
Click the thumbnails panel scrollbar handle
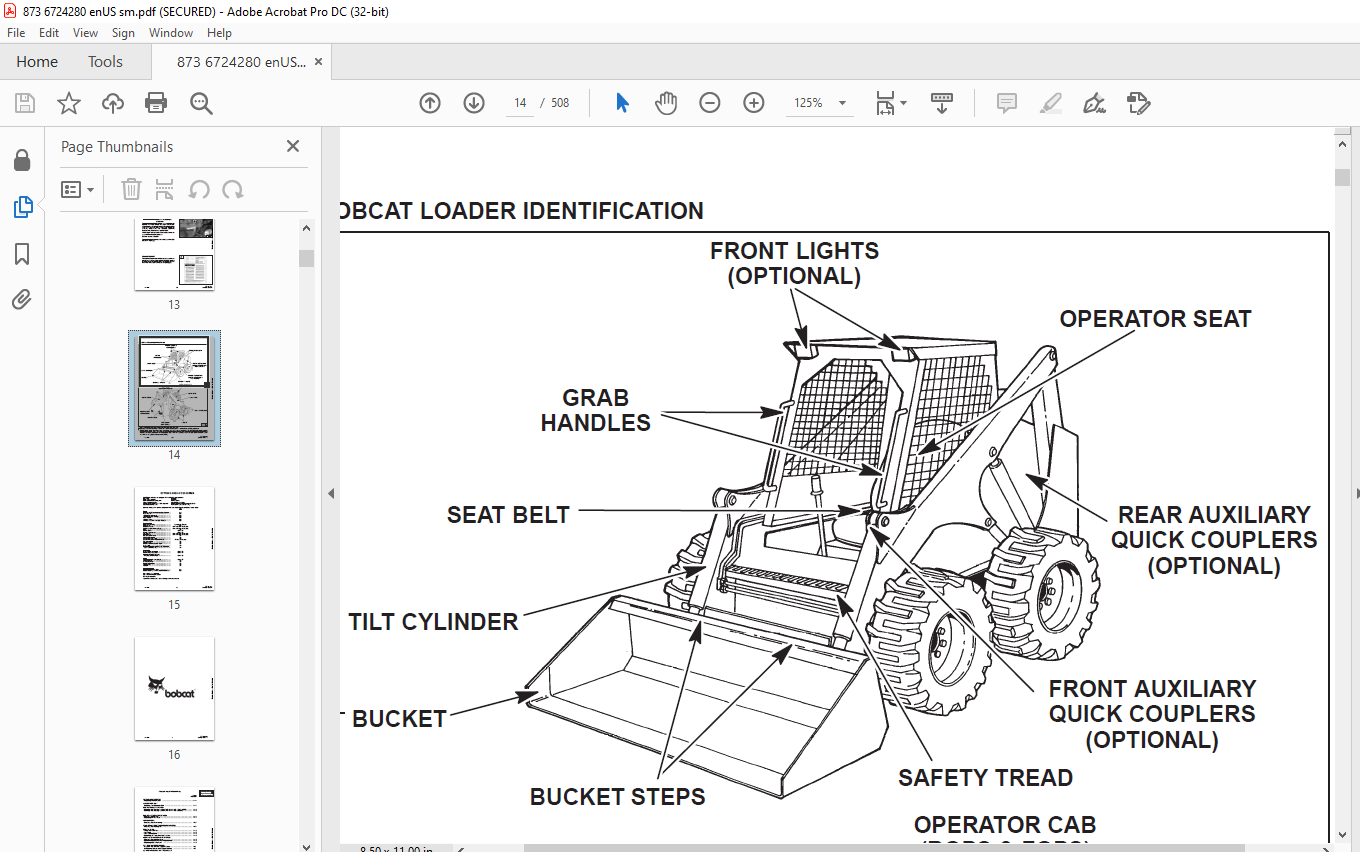tap(307, 258)
